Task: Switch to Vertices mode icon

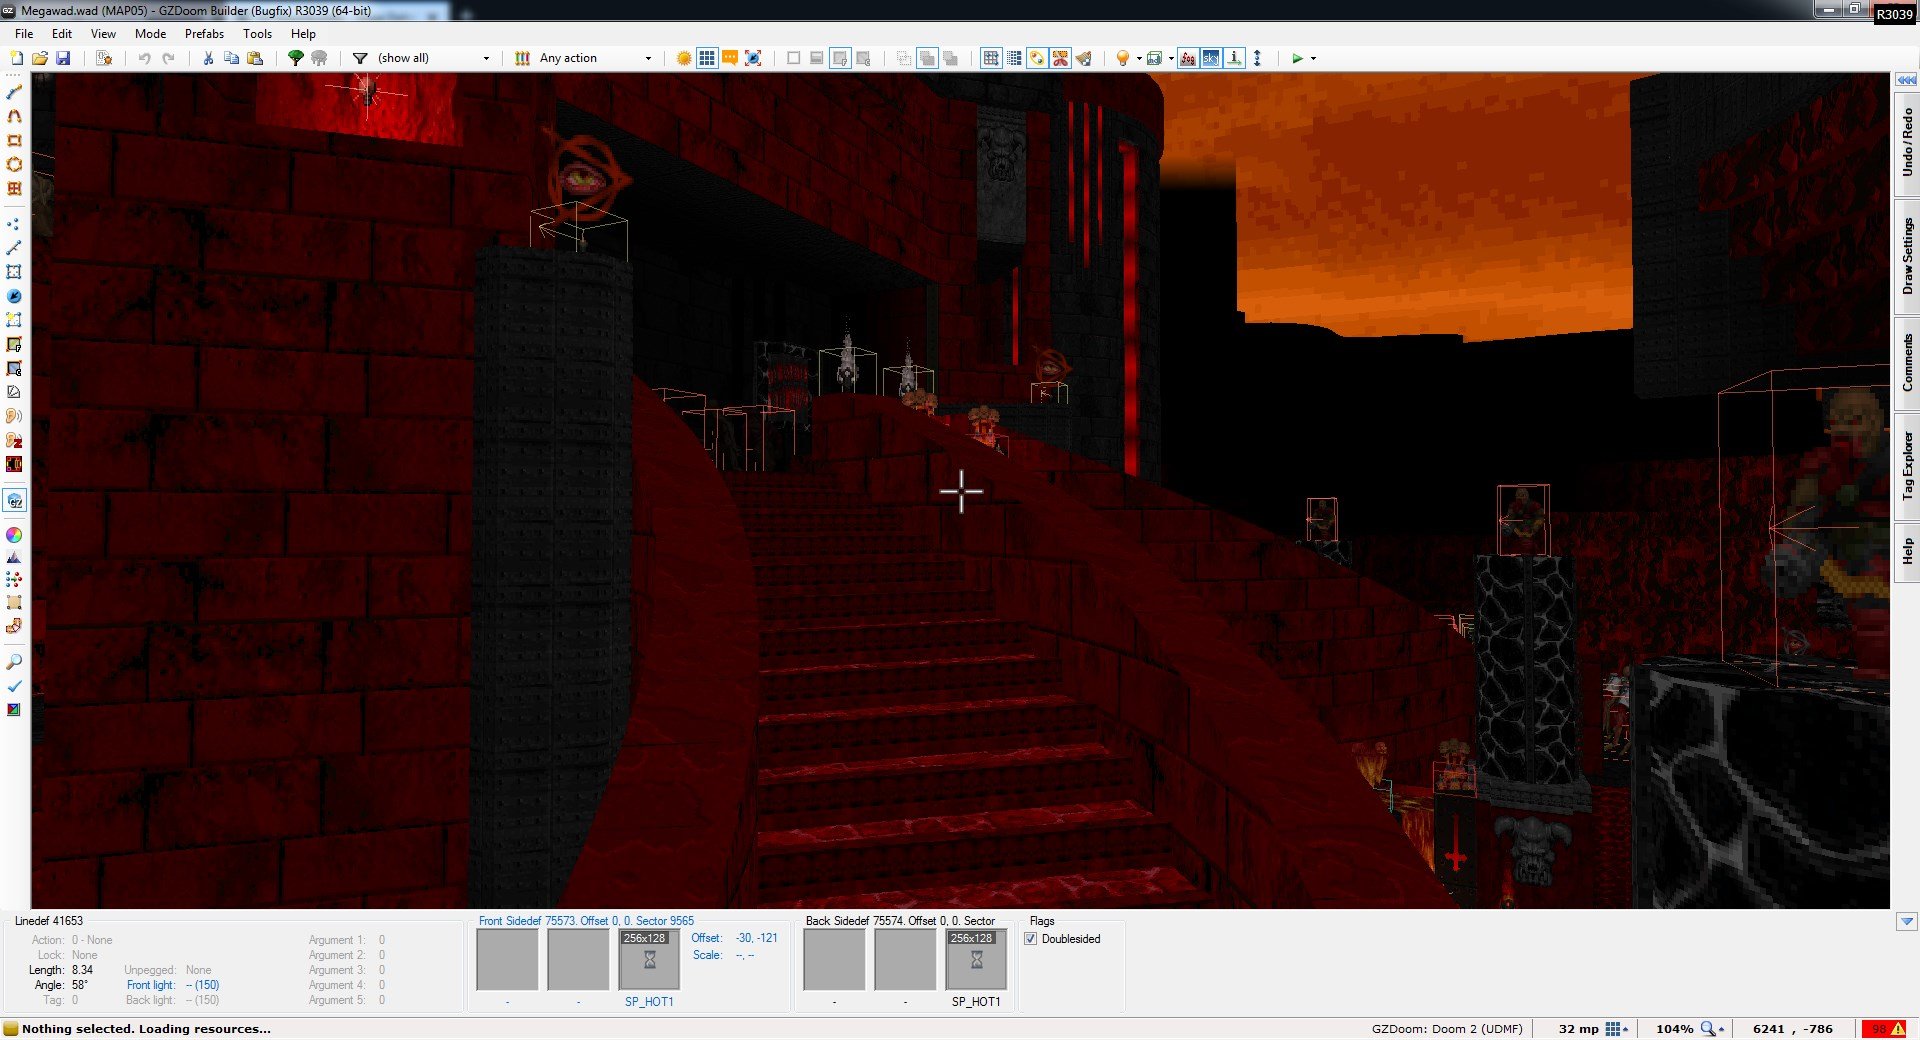Action: tap(14, 224)
